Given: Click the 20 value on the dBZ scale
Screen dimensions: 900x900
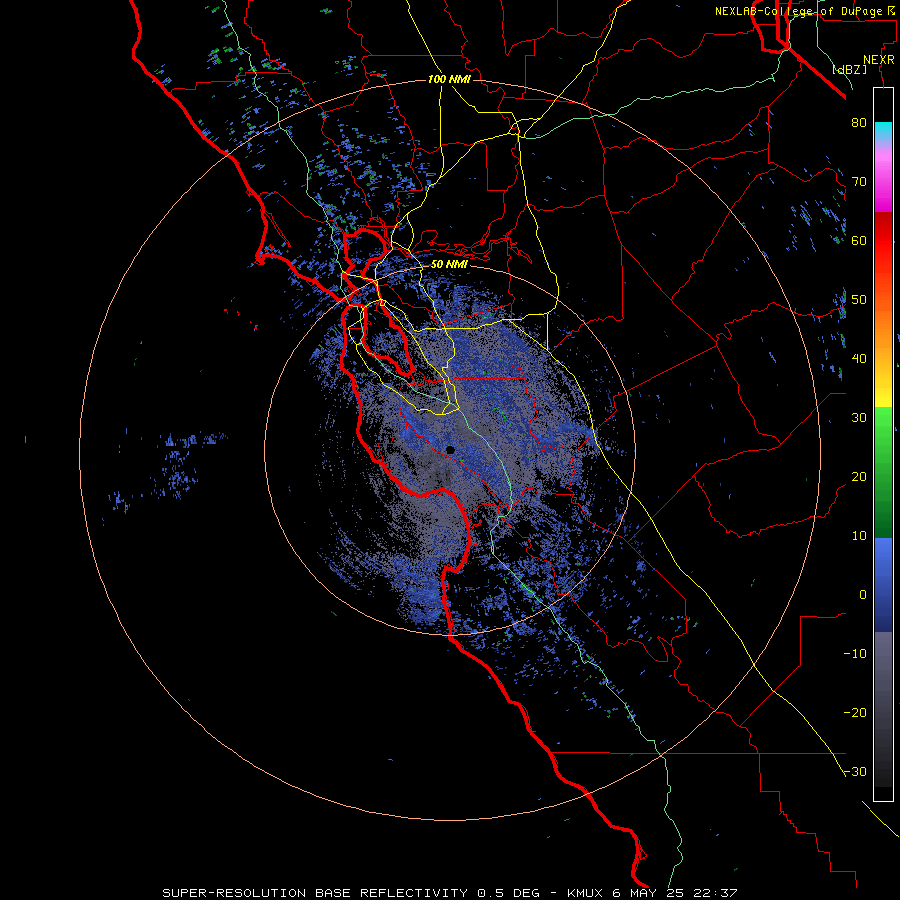Looking at the screenshot, I should coord(859,476).
